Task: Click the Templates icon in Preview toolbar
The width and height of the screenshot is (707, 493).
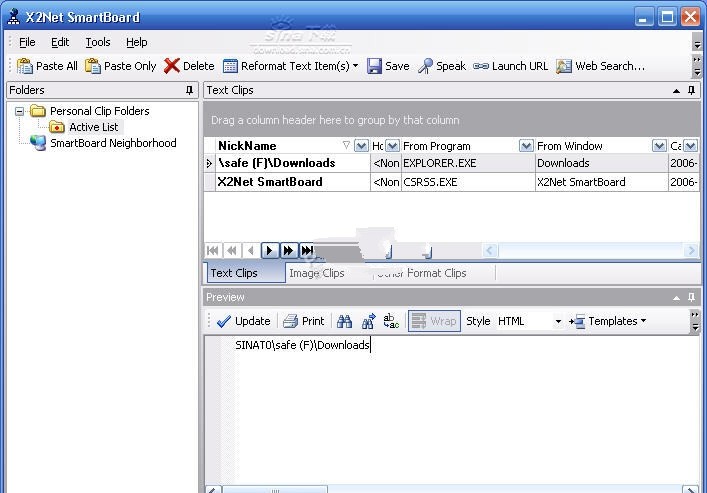Action: tap(577, 321)
